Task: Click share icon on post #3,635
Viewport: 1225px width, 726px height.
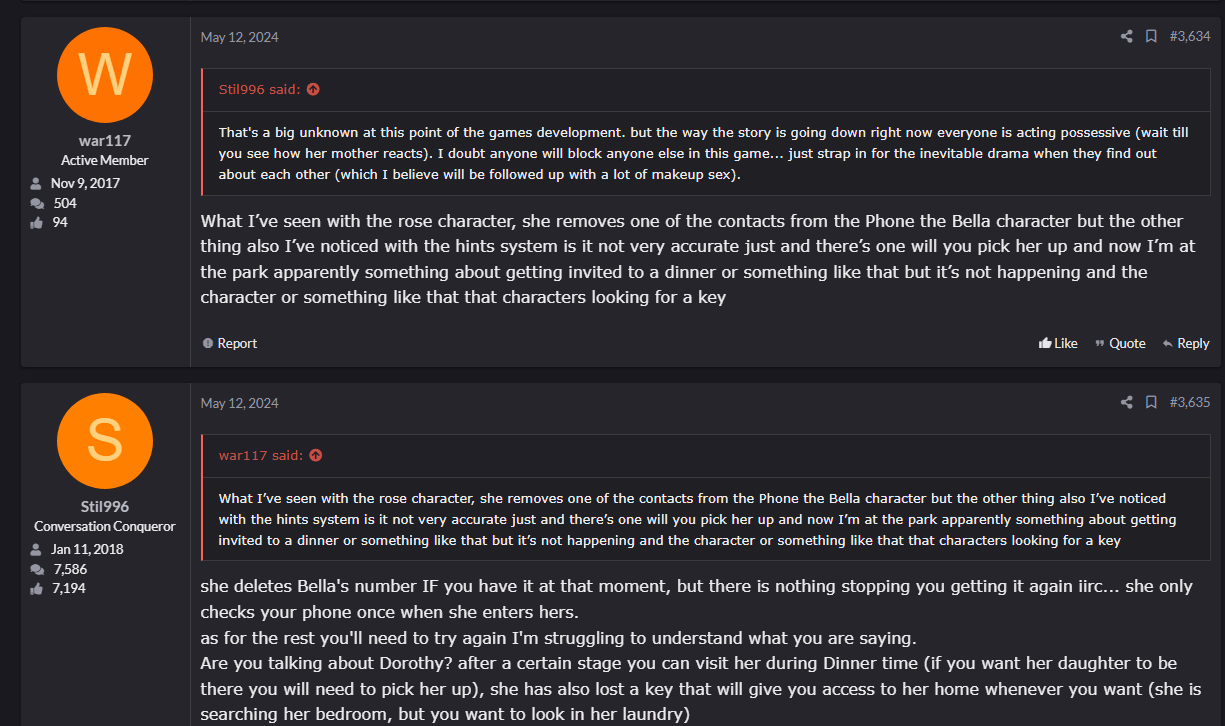Action: pyautogui.click(x=1126, y=403)
